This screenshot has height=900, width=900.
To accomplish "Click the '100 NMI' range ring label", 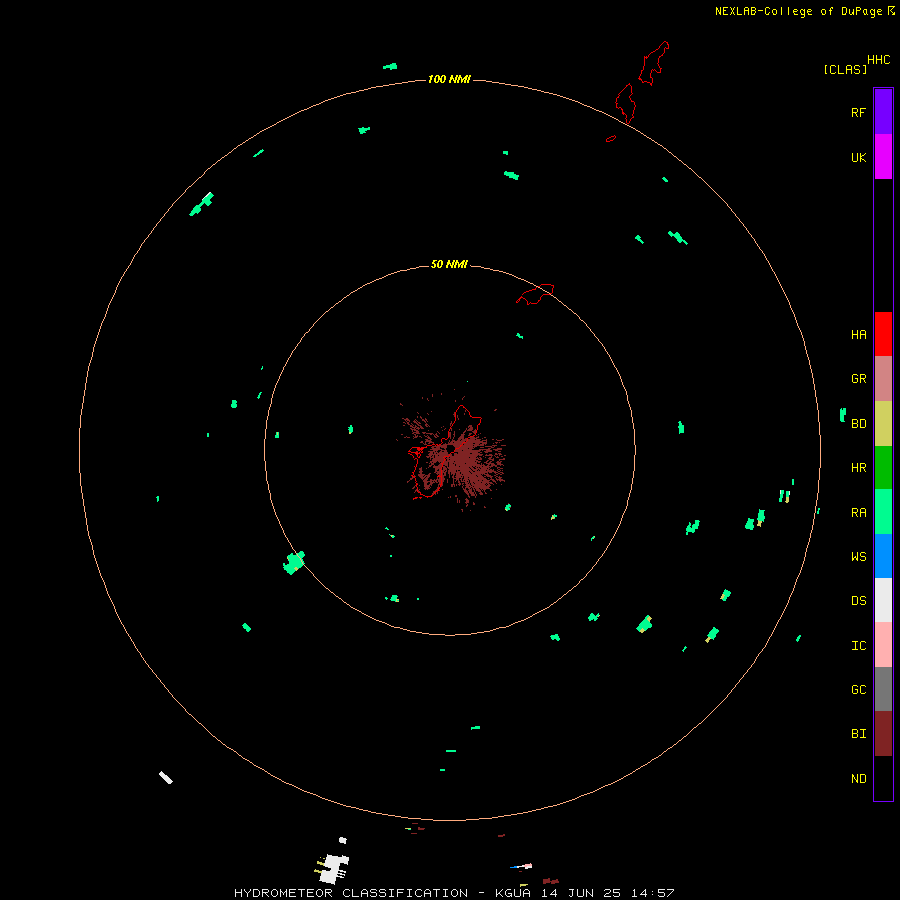I will click(x=449, y=79).
